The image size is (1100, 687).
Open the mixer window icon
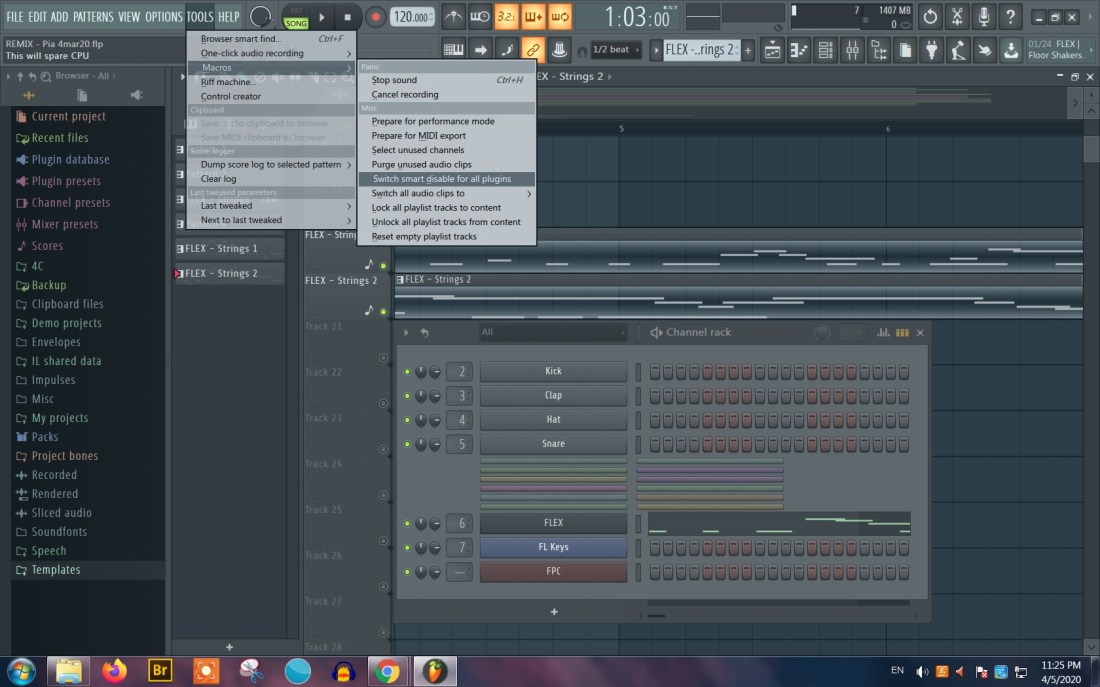(852, 50)
